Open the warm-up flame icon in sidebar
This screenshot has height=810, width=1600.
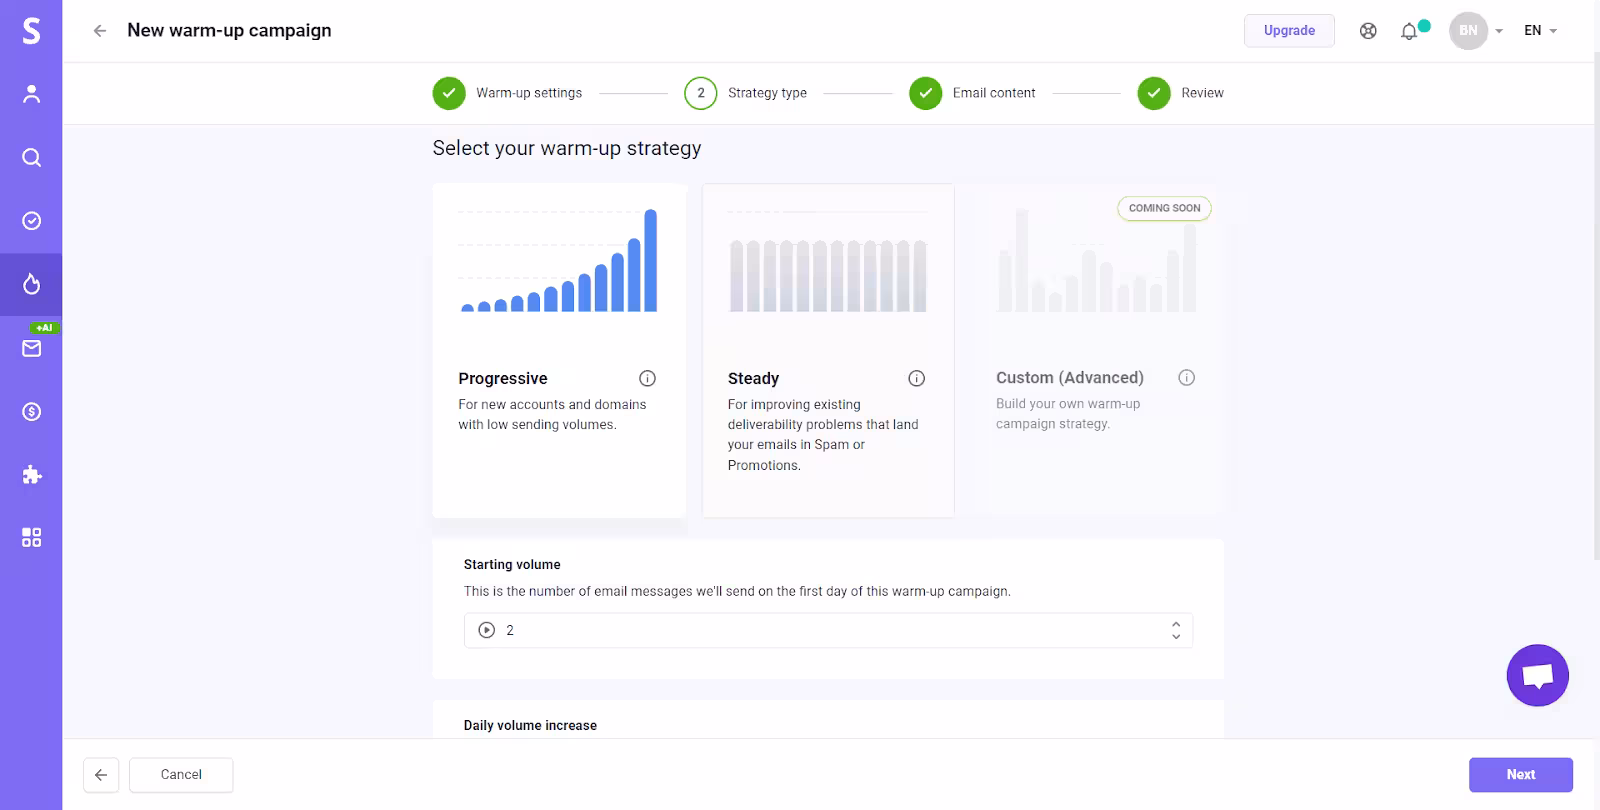pos(31,285)
